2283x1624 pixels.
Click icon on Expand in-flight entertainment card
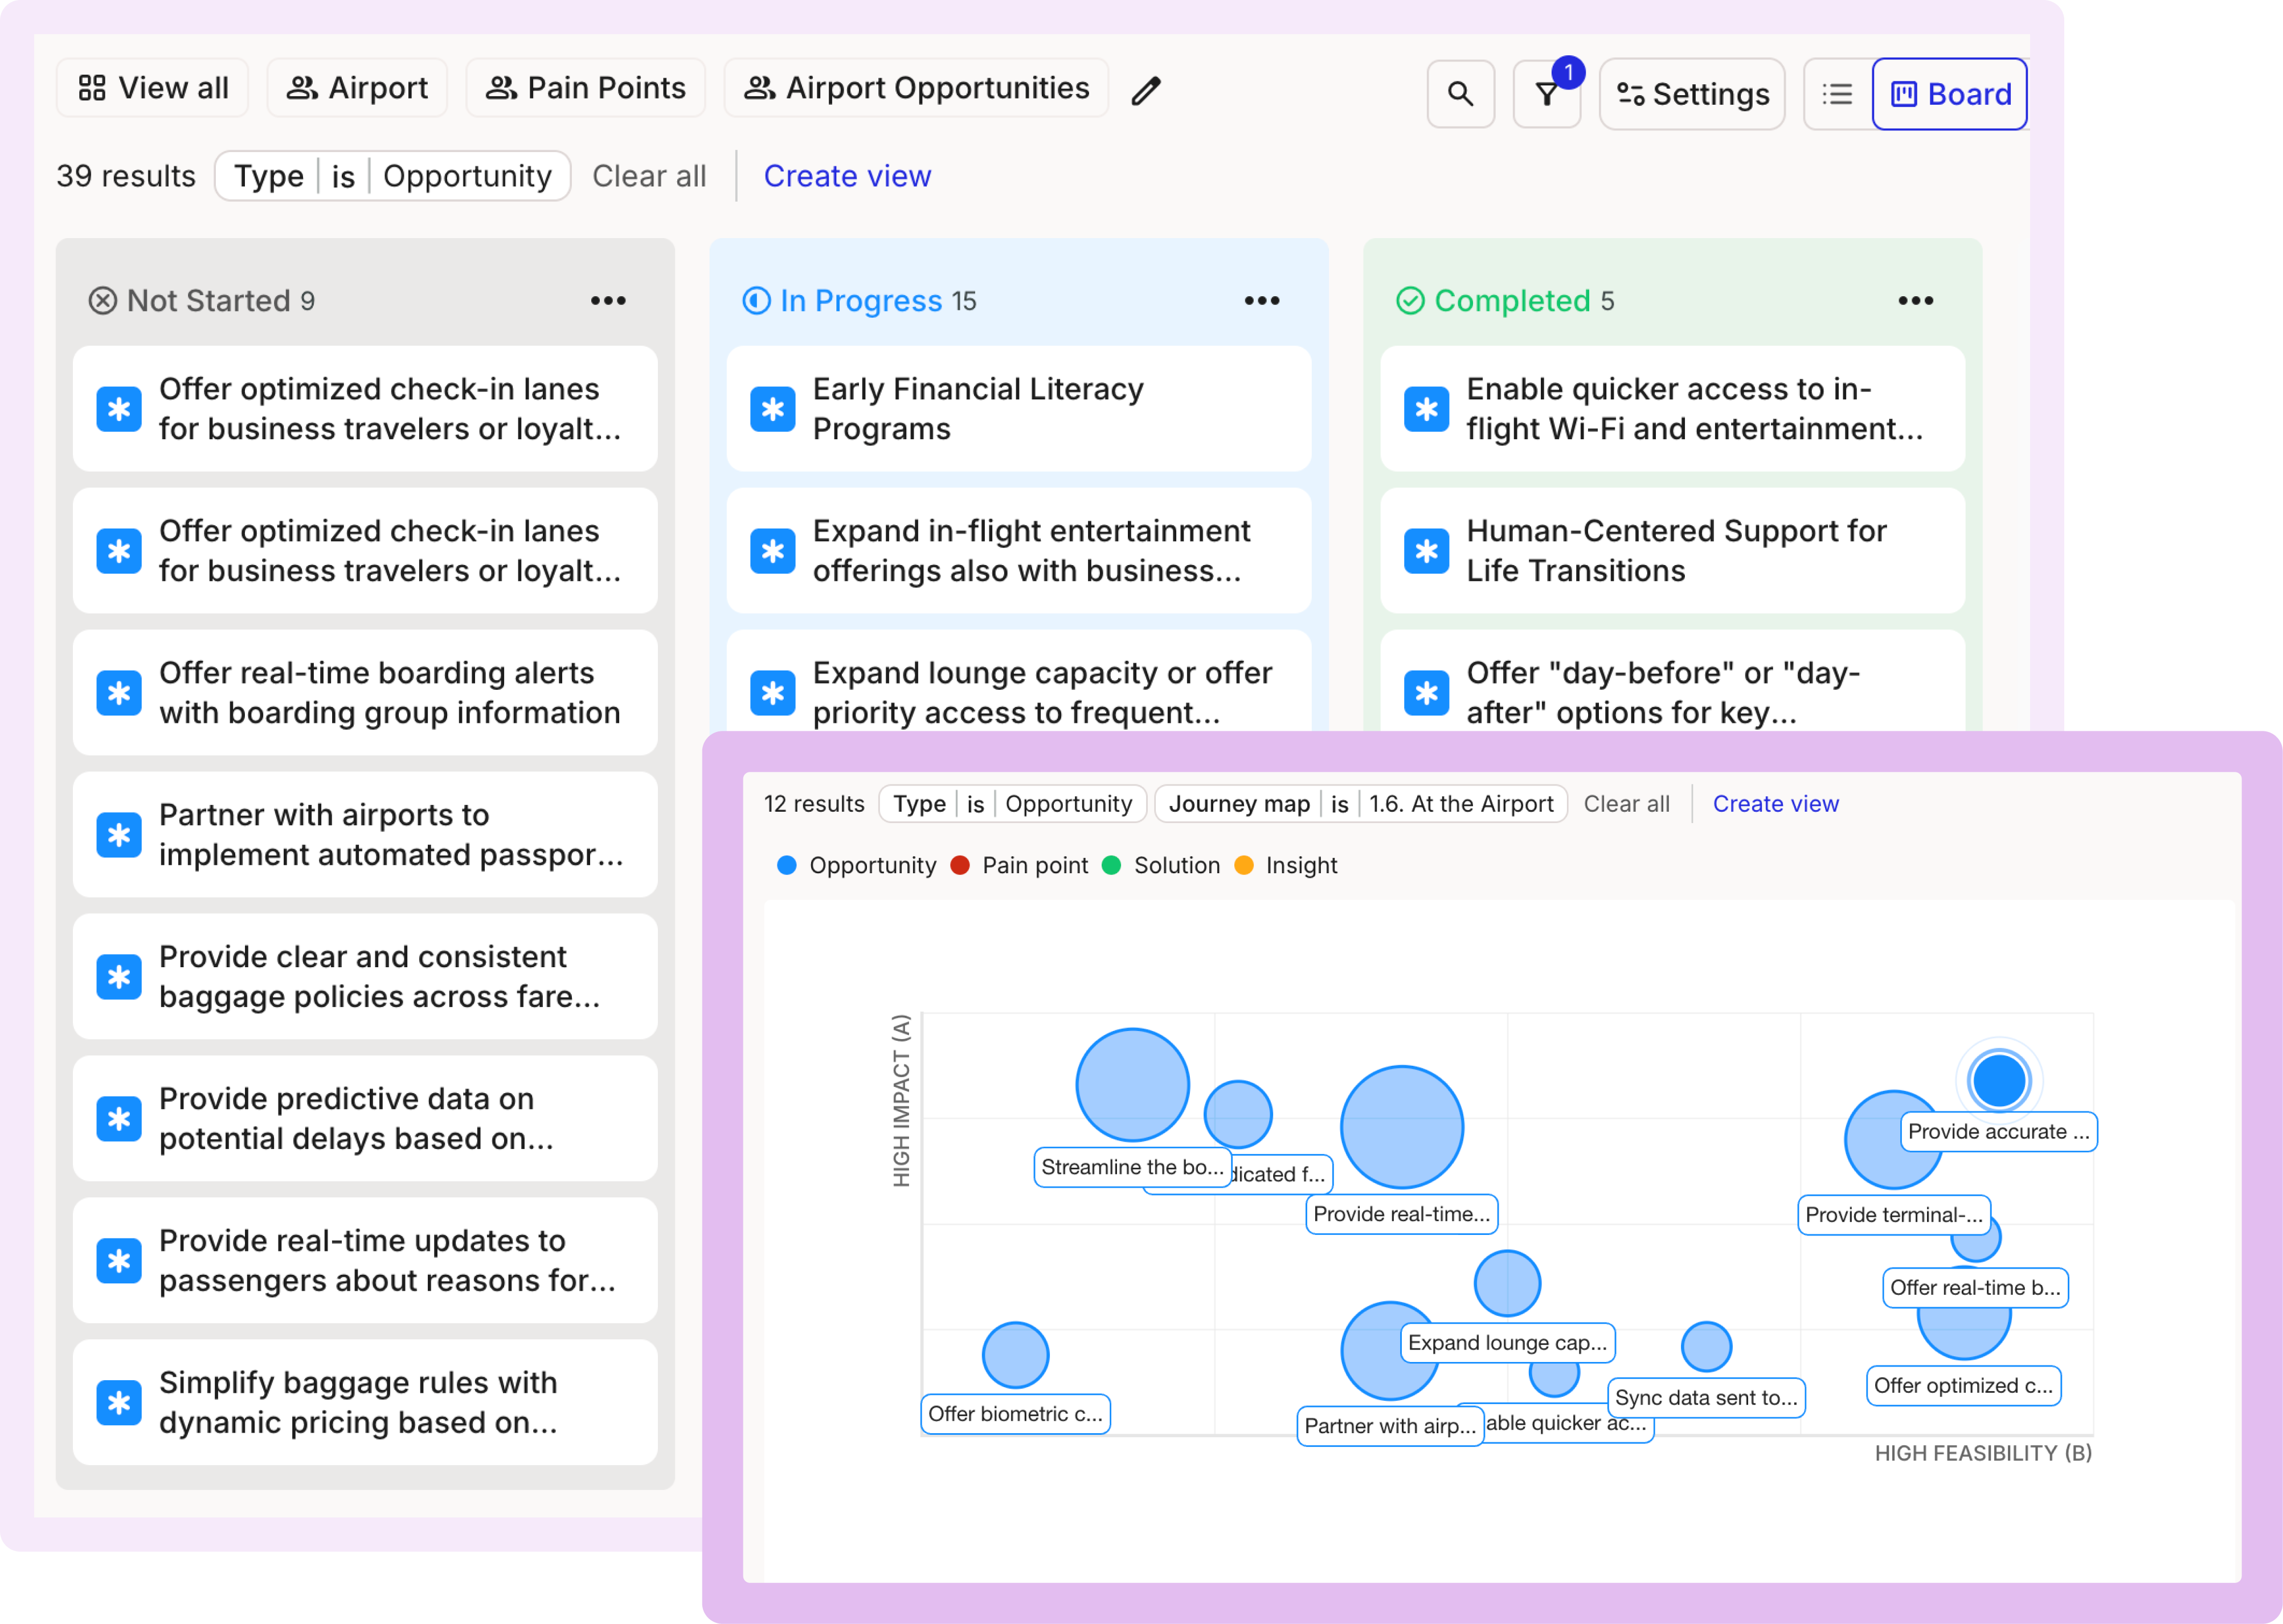click(773, 551)
